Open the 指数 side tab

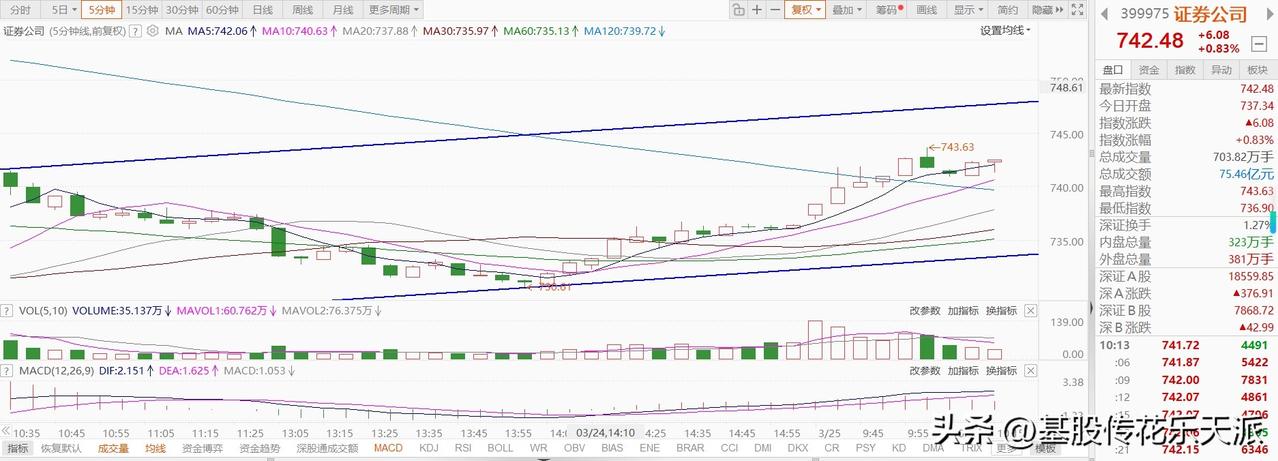1185,70
